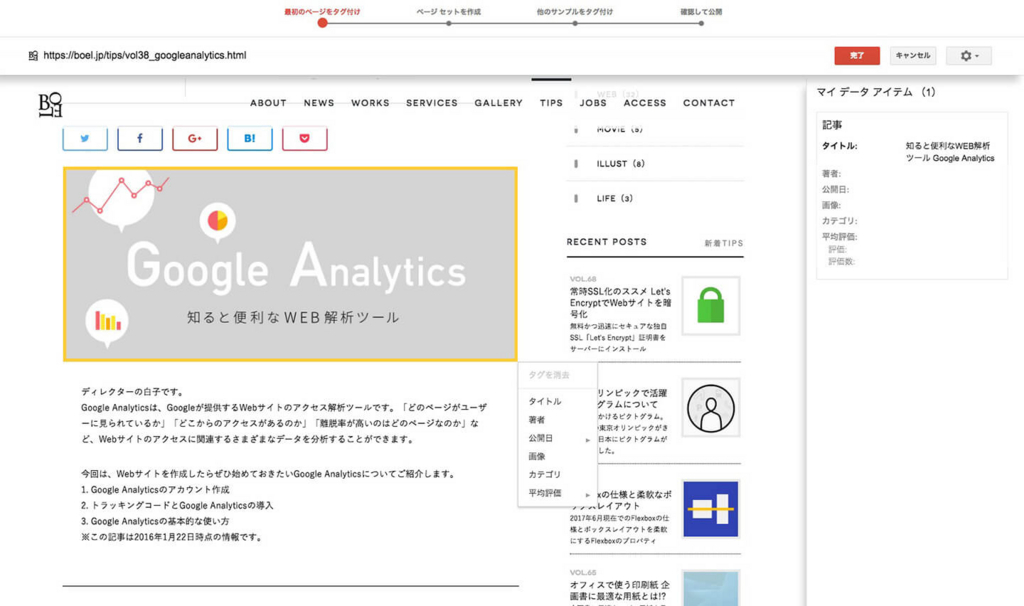Click the 新着TIPS link
Viewport: 1024px width, 606px height.
(724, 244)
